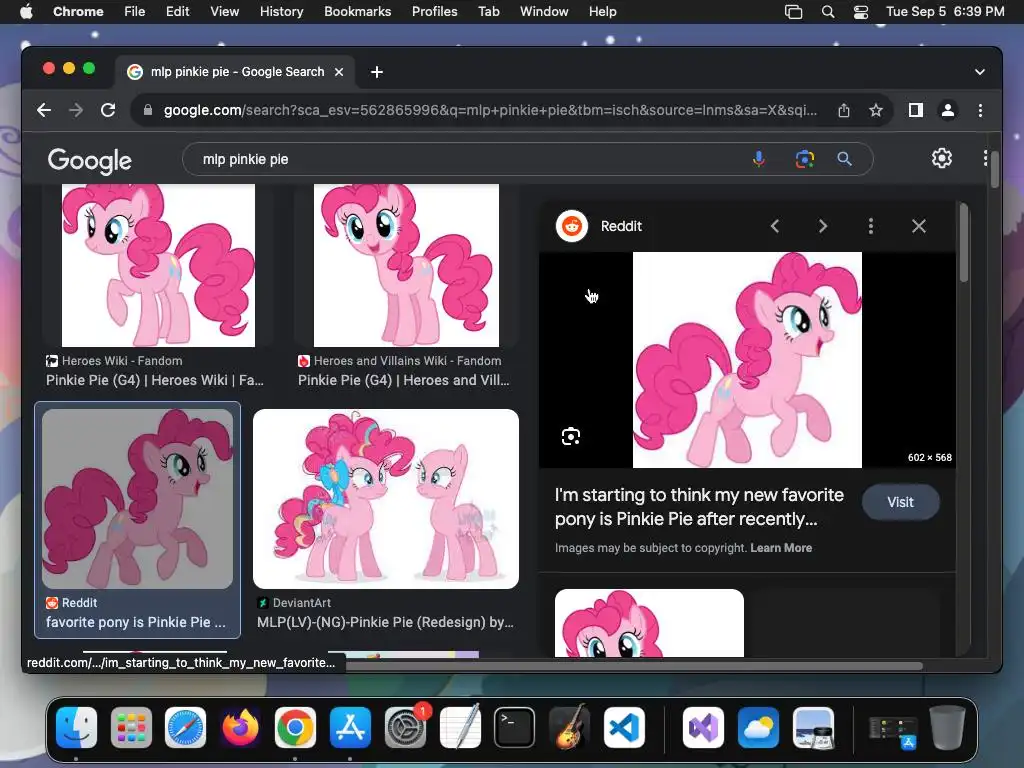Click the Google logo
This screenshot has width=1024, height=768.
[90, 161]
